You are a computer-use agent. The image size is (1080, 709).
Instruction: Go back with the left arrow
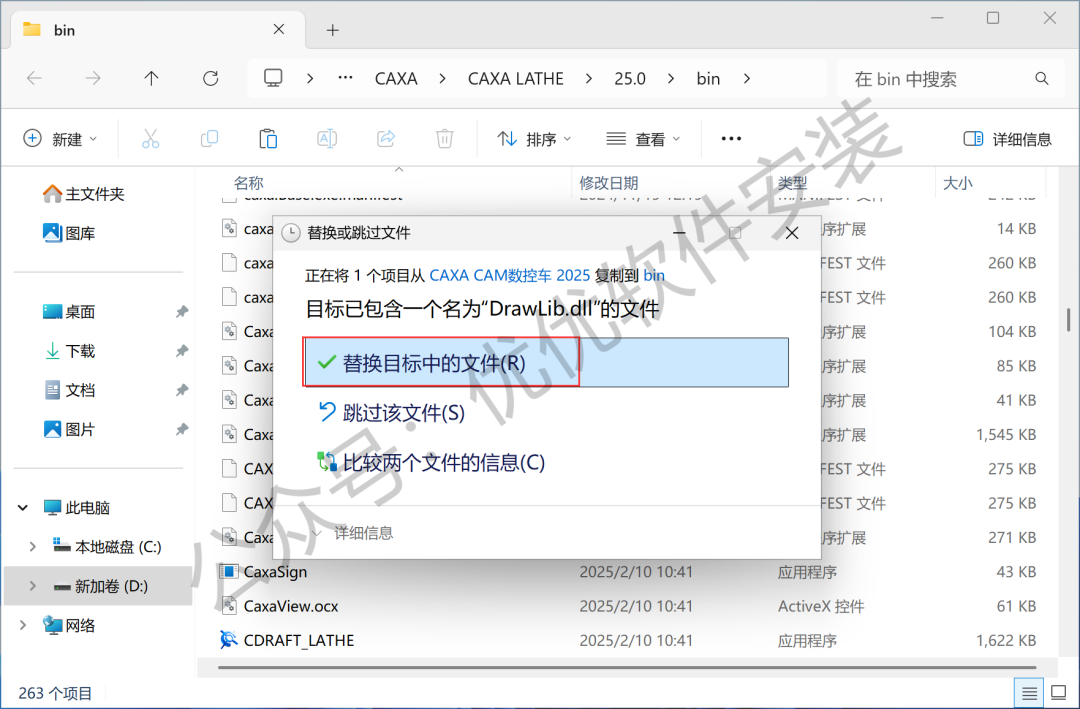(34, 79)
